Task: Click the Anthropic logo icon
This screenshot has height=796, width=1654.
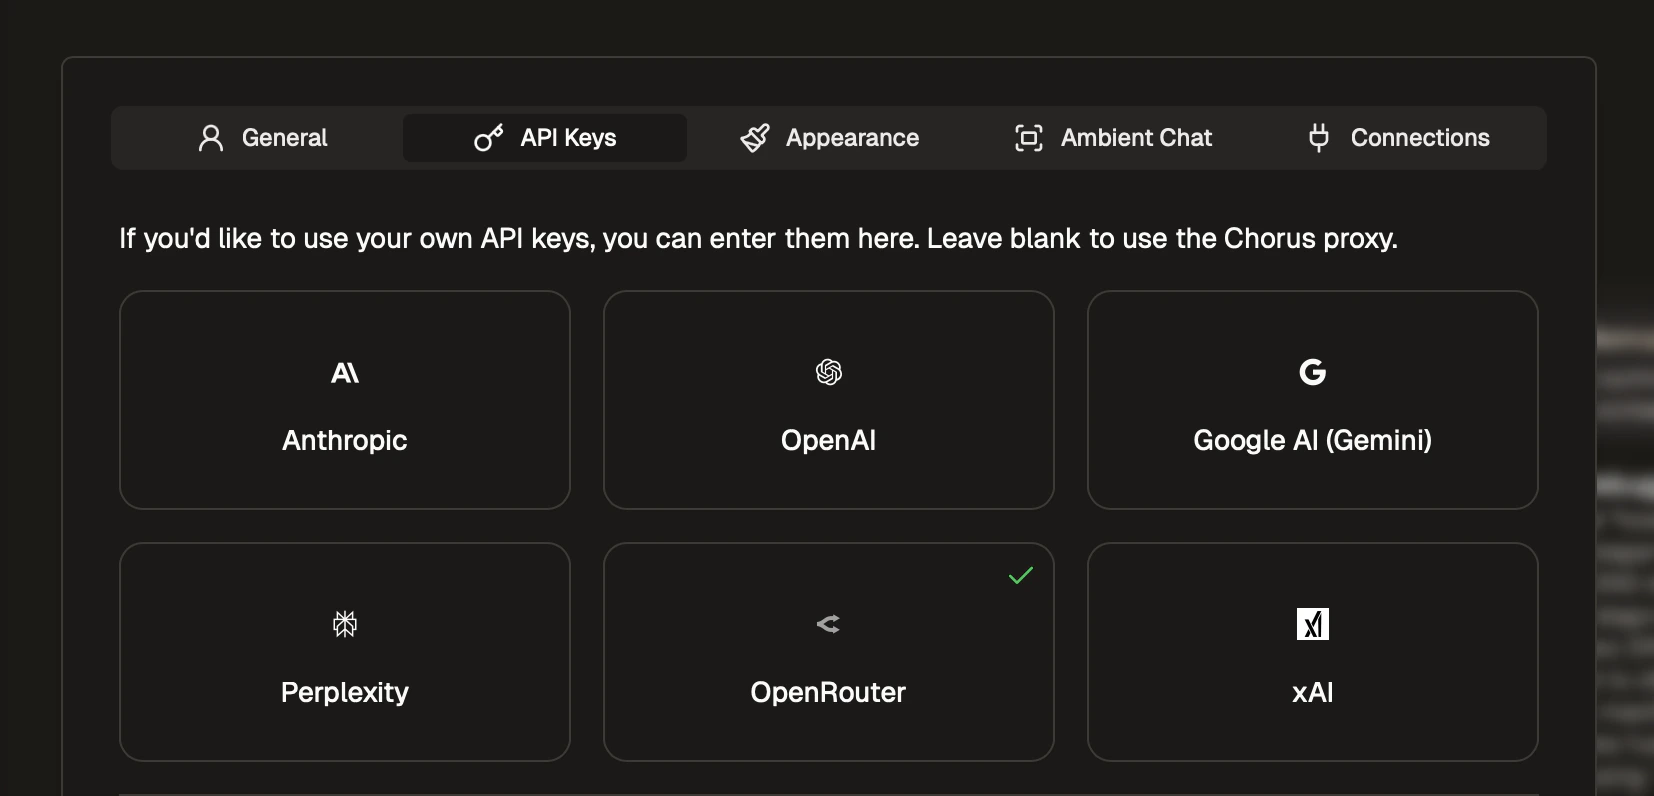Action: point(345,373)
